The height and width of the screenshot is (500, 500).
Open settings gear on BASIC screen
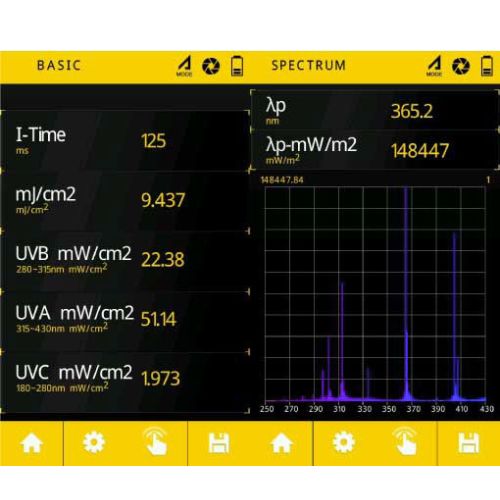pyautogui.click(x=94, y=443)
